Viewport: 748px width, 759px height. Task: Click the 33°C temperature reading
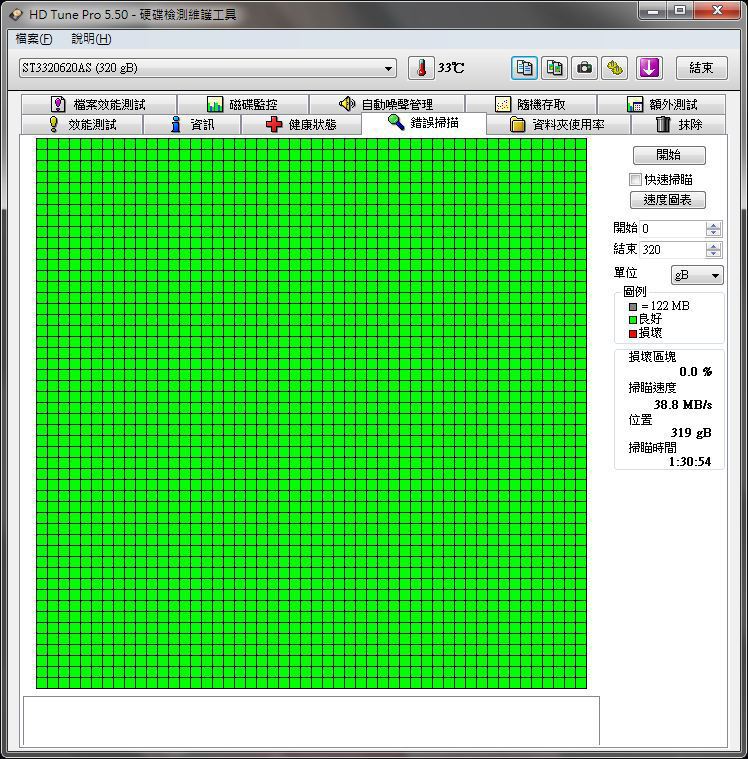pyautogui.click(x=451, y=68)
